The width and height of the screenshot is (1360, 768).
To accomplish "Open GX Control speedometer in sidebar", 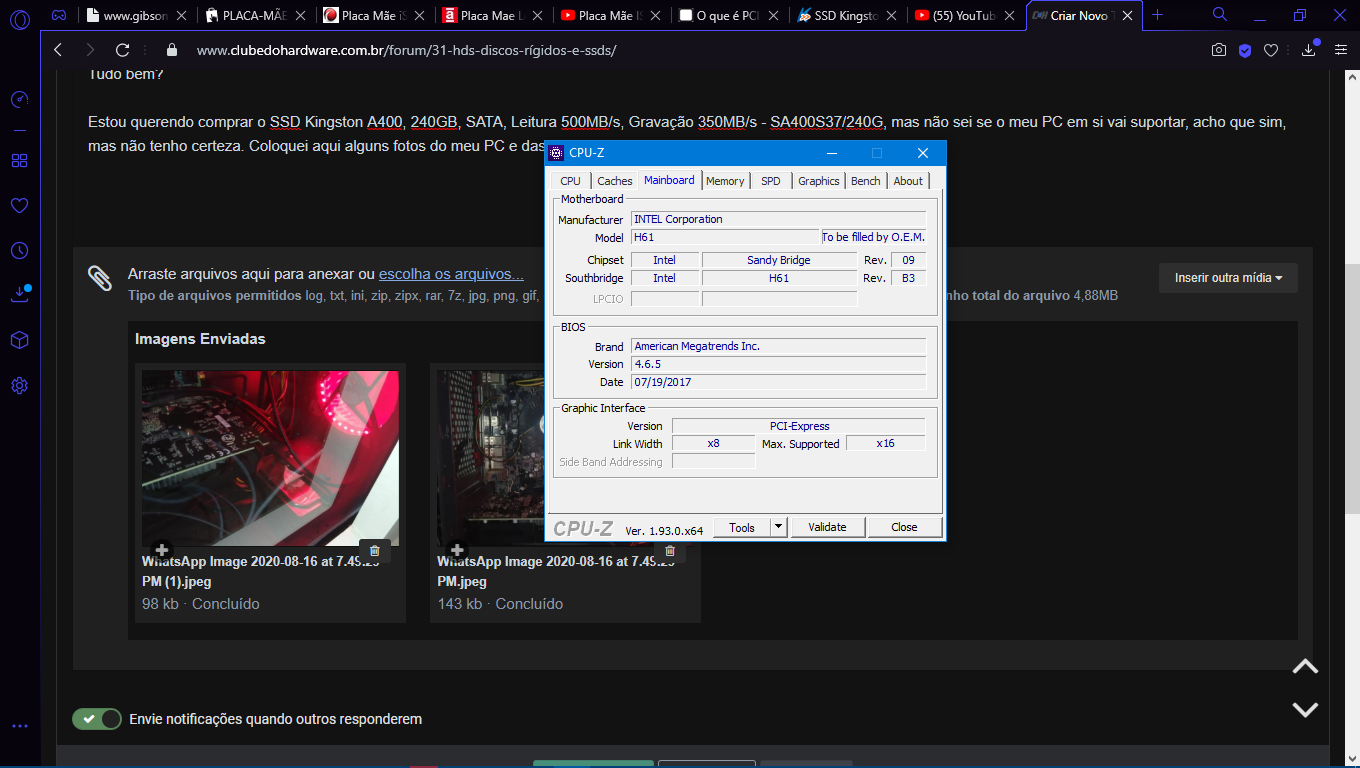I will tap(19, 99).
